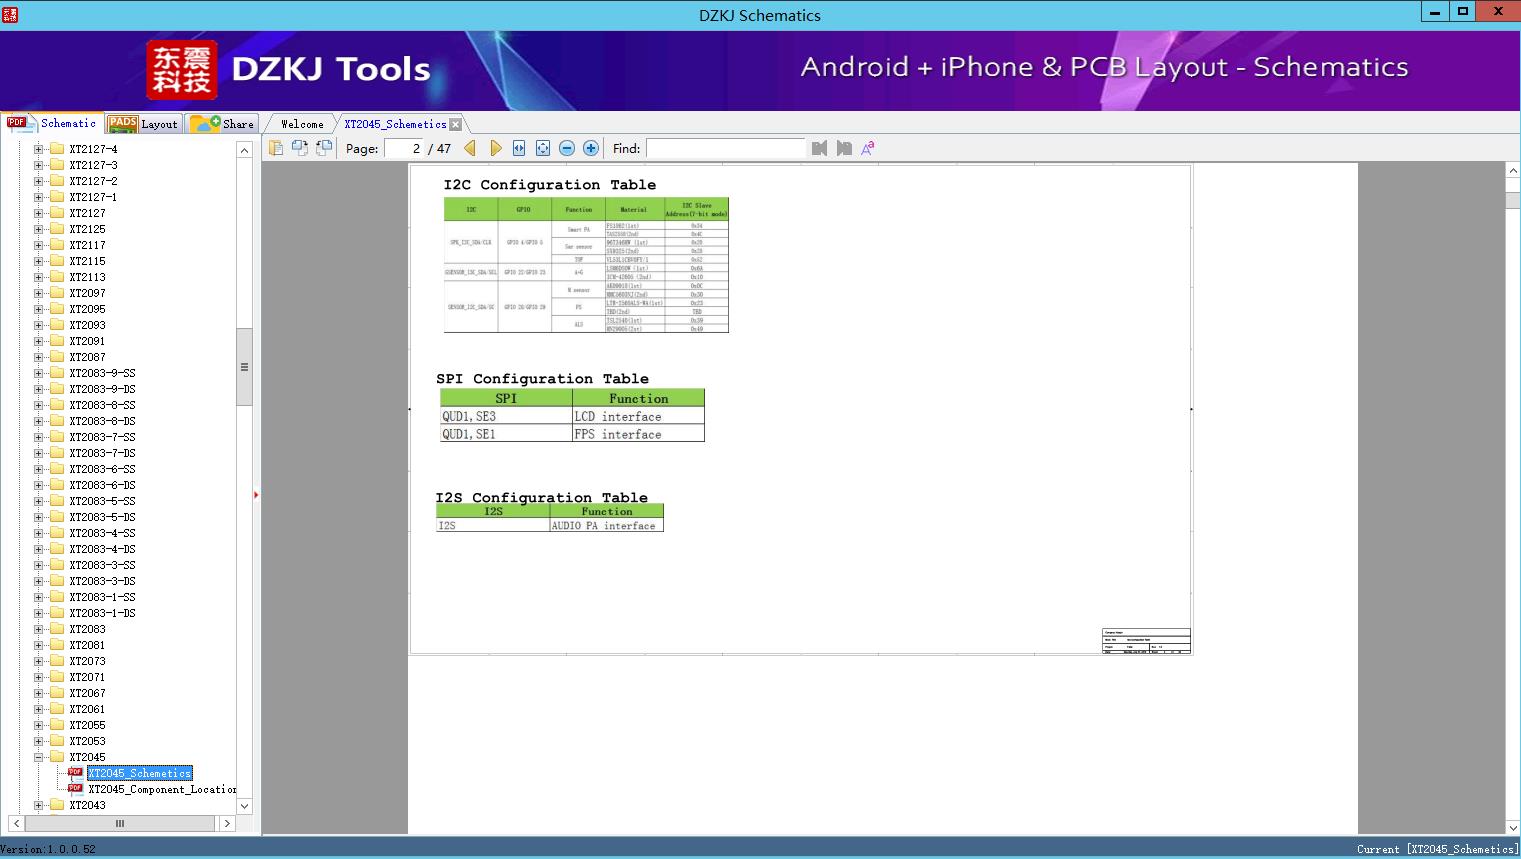Click the rotate page toolbar icon beside it
The height and width of the screenshot is (859, 1521).
tap(299, 148)
